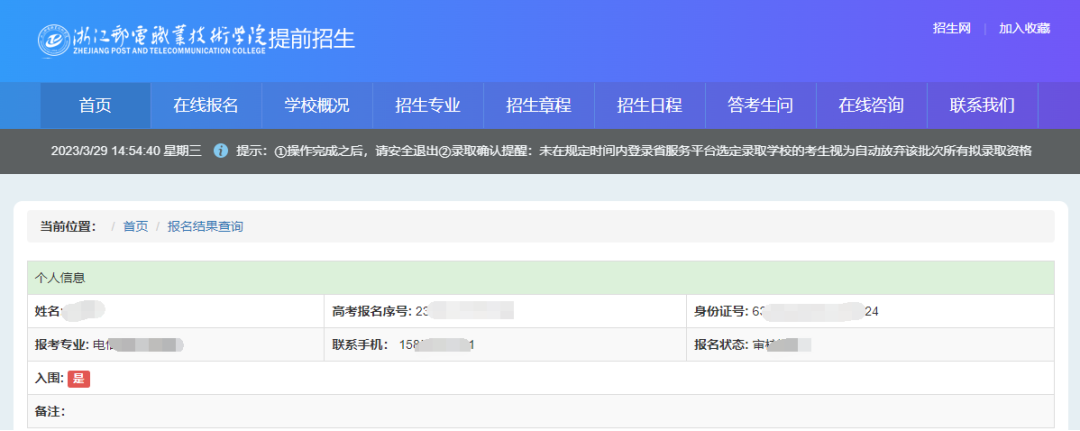This screenshot has height=431, width=1080.
Task: Click the 报名结果查询 breadcrumb link
Action: [205, 227]
